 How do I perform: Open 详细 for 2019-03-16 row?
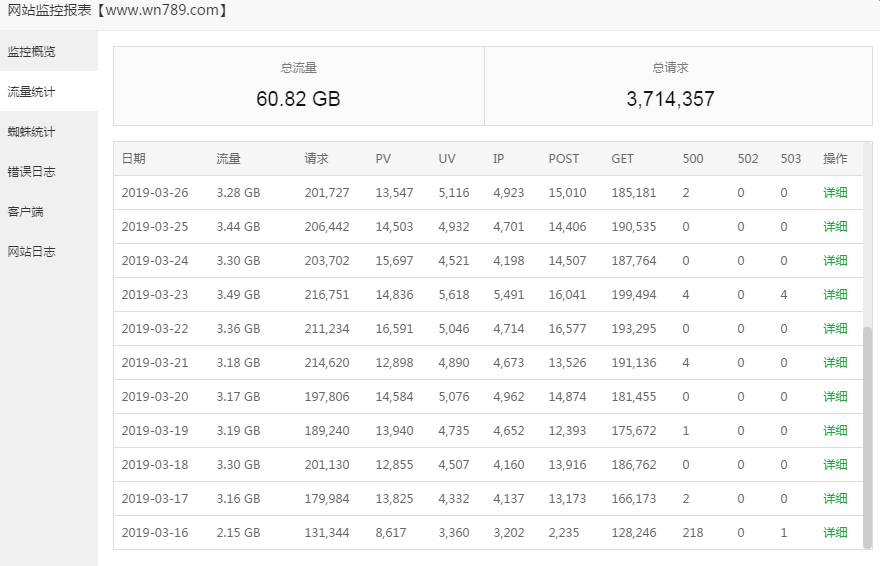[835, 533]
